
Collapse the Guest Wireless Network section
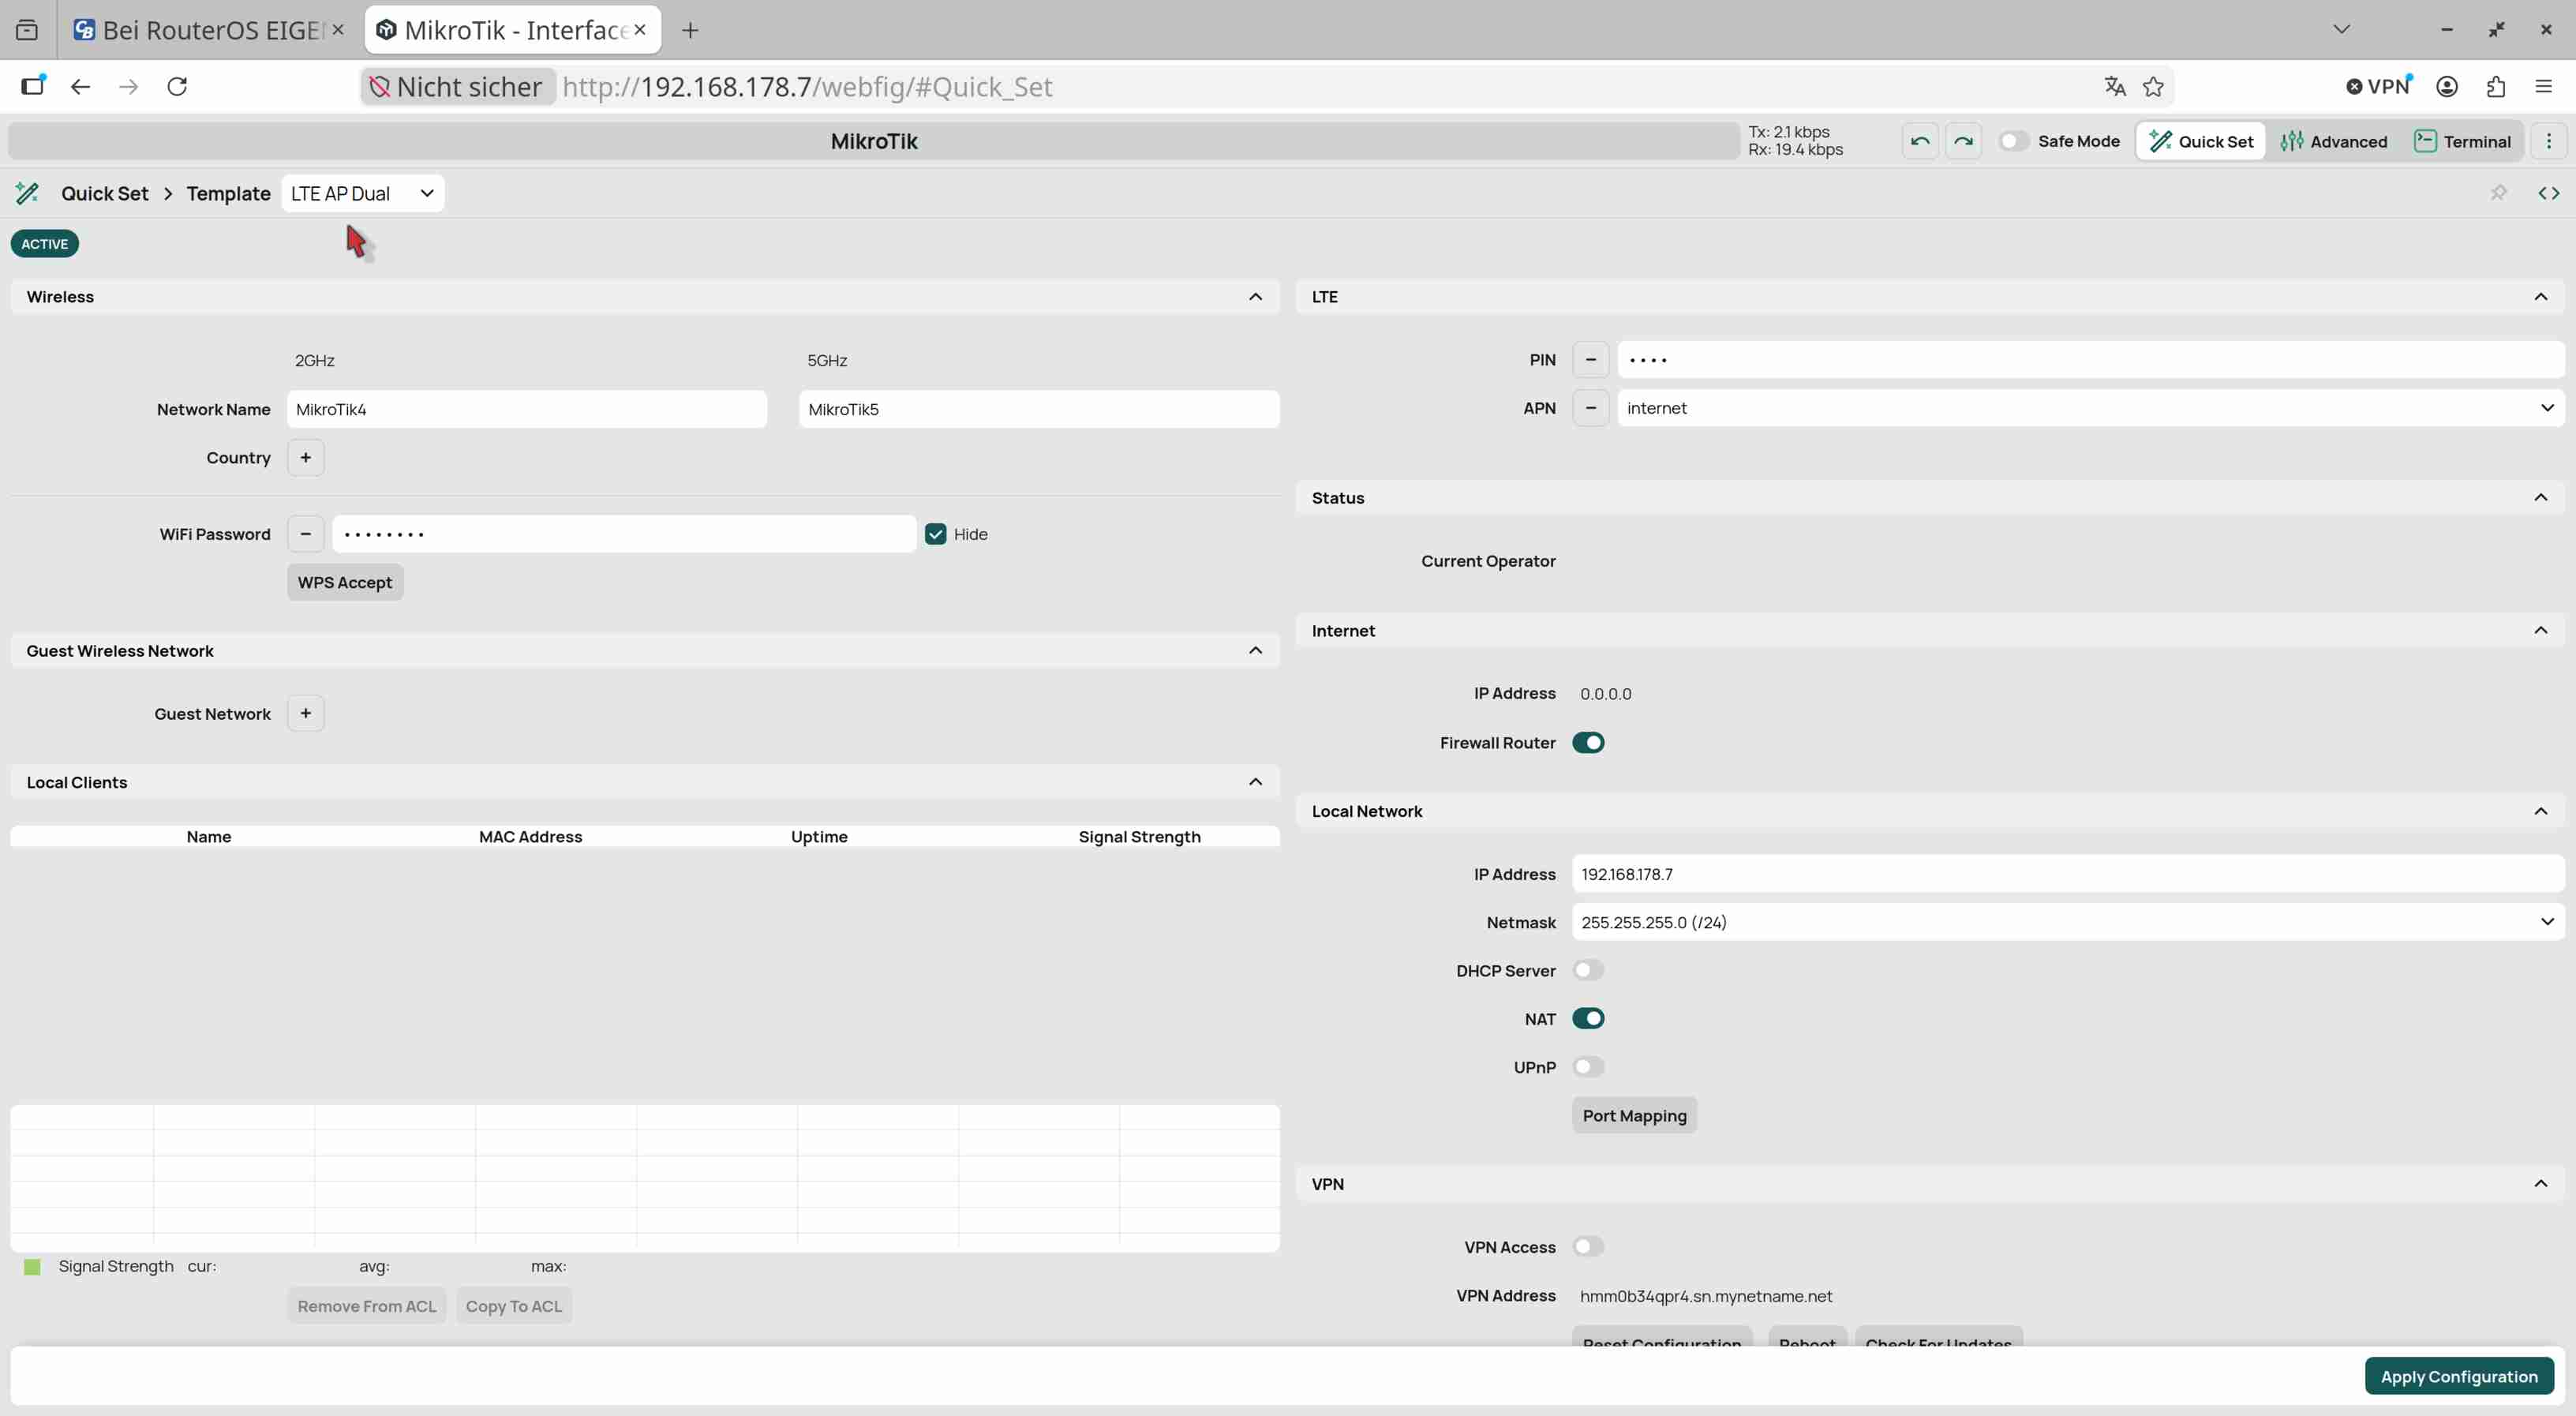pos(1255,651)
